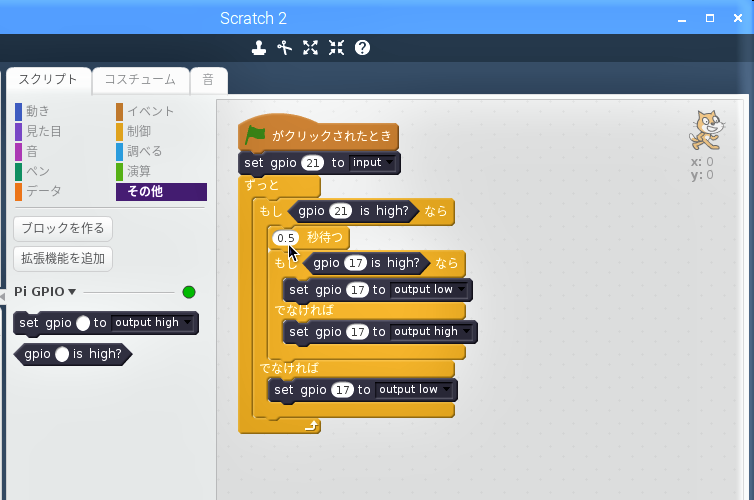Click the ブロックを作る button
This screenshot has height=500, width=754.
point(63,228)
